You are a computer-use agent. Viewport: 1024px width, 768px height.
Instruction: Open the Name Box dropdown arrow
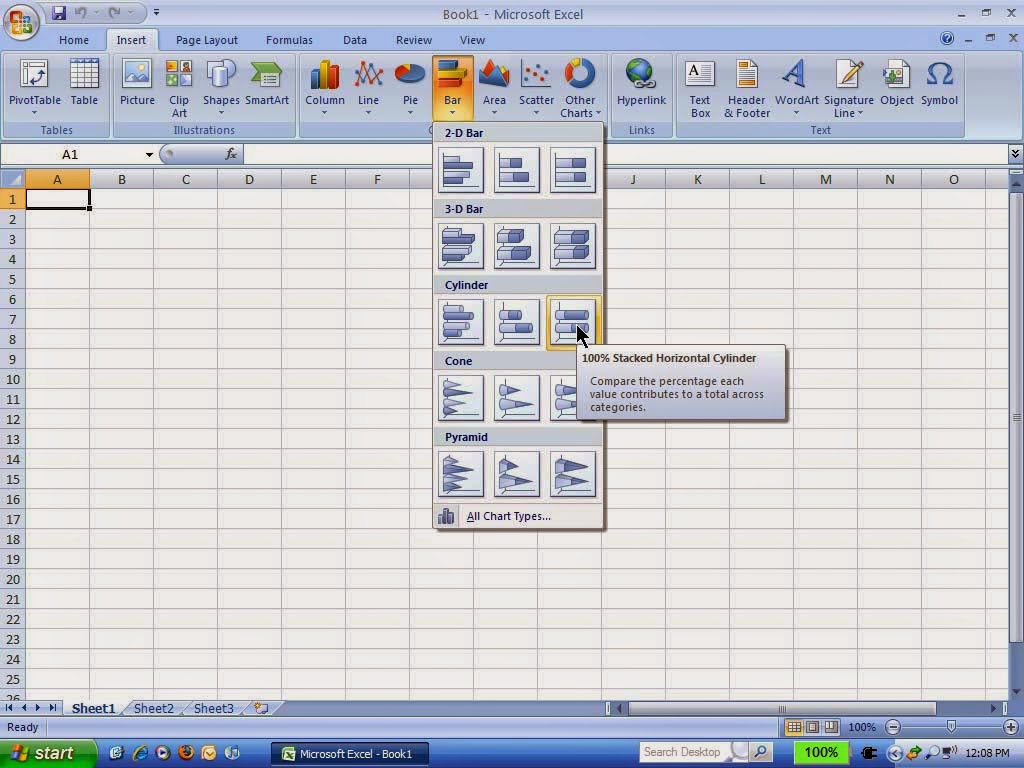click(149, 155)
